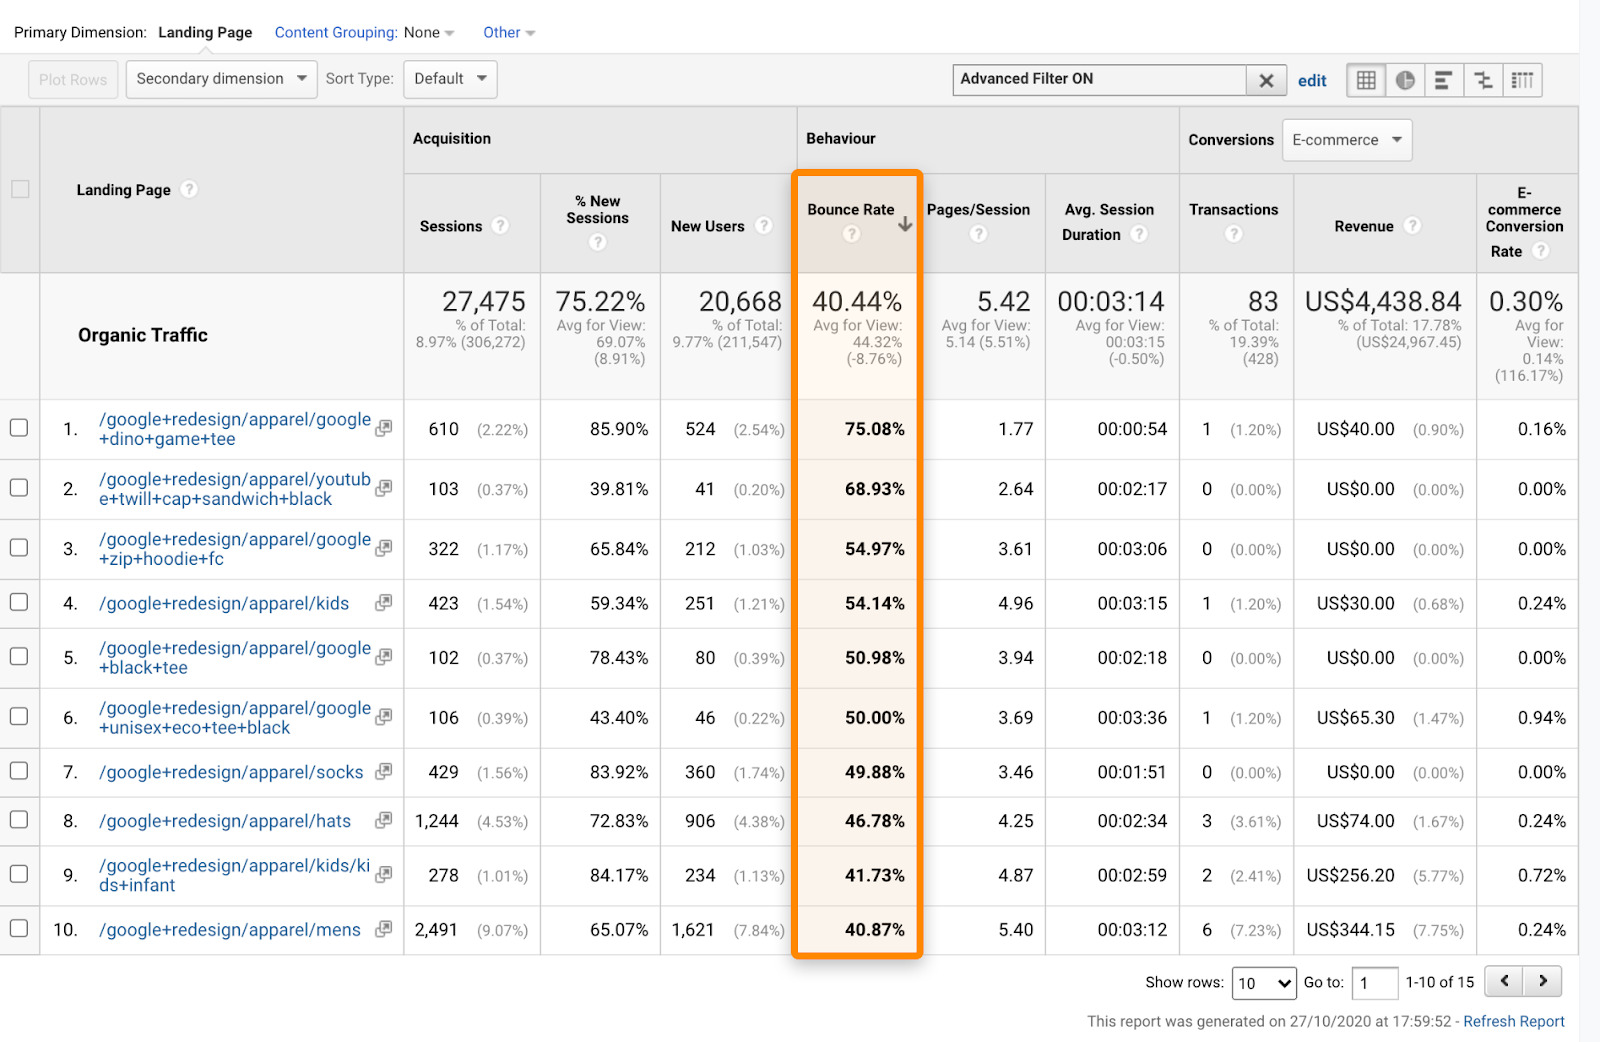Click the external link icon beside /google+redesign/apparel/hats

[x=383, y=819]
